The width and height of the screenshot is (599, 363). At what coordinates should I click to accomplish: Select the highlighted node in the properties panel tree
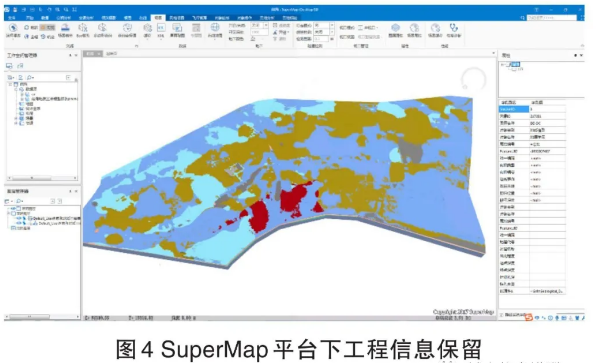[515, 64]
